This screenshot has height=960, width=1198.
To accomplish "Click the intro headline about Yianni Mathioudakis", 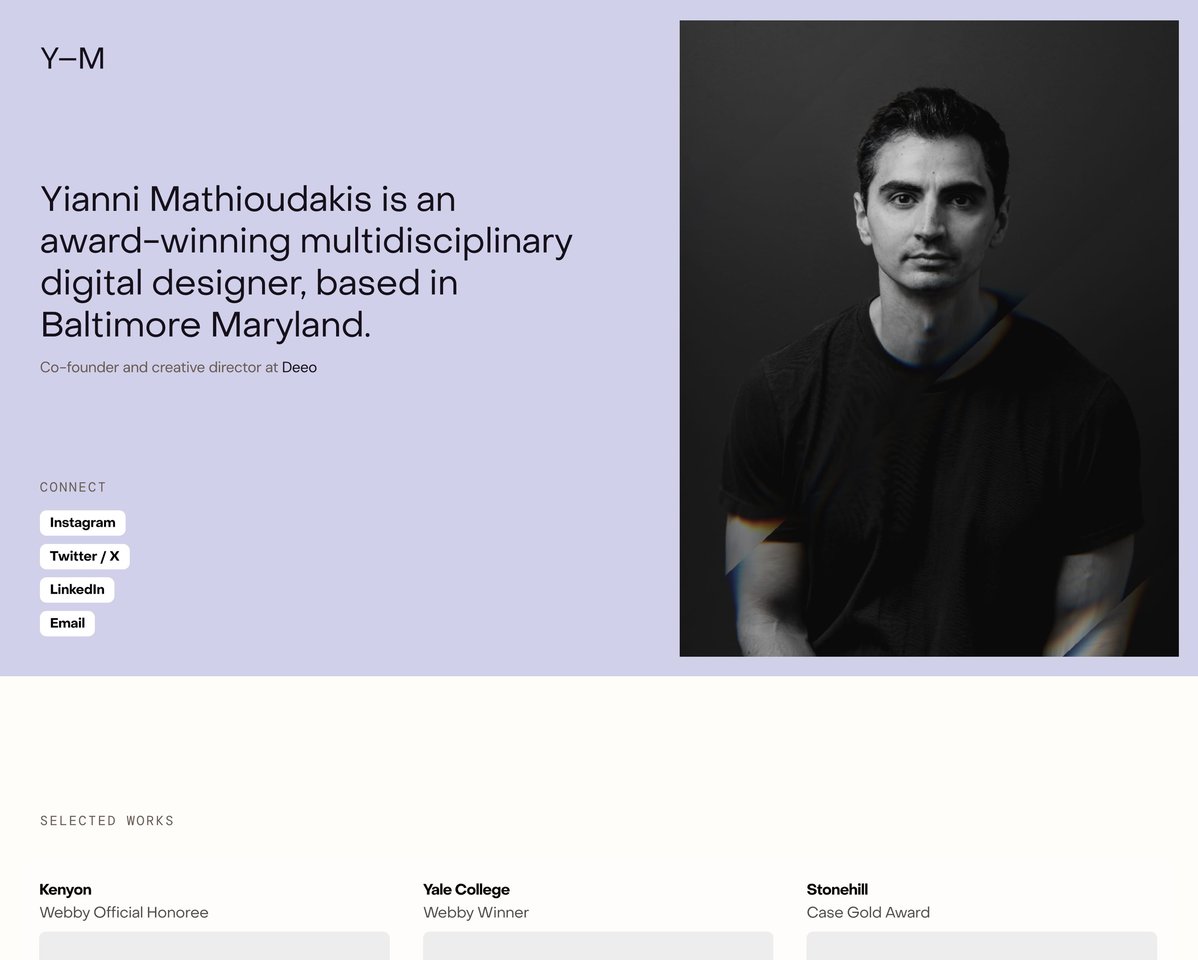I will point(305,261).
